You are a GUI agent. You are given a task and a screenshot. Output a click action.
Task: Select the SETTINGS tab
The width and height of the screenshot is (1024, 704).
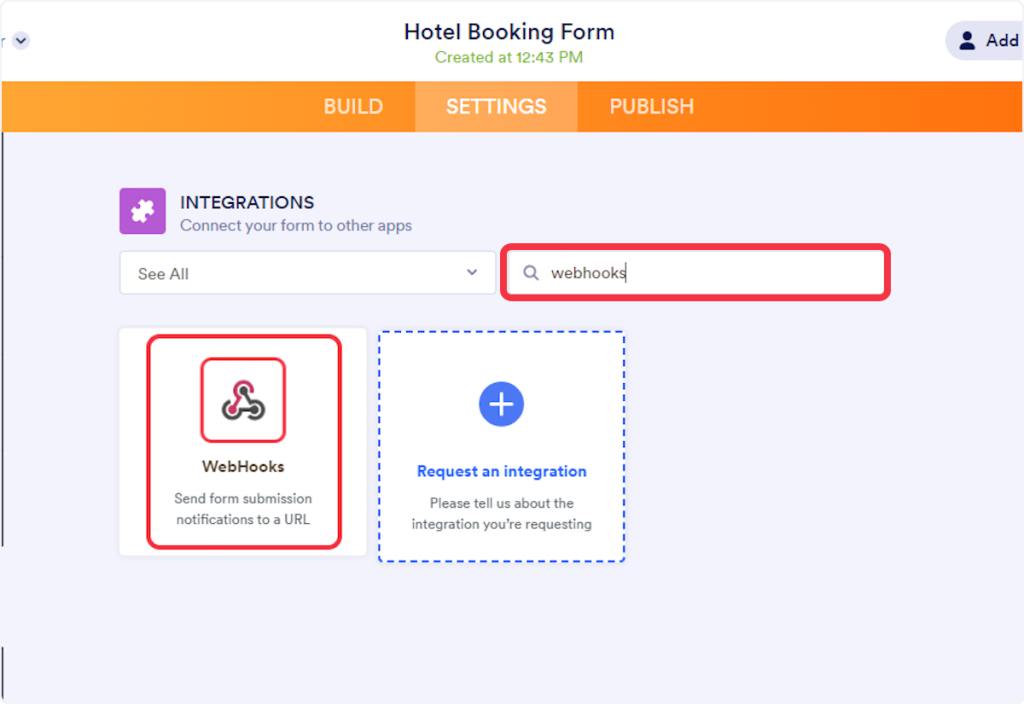(x=496, y=107)
